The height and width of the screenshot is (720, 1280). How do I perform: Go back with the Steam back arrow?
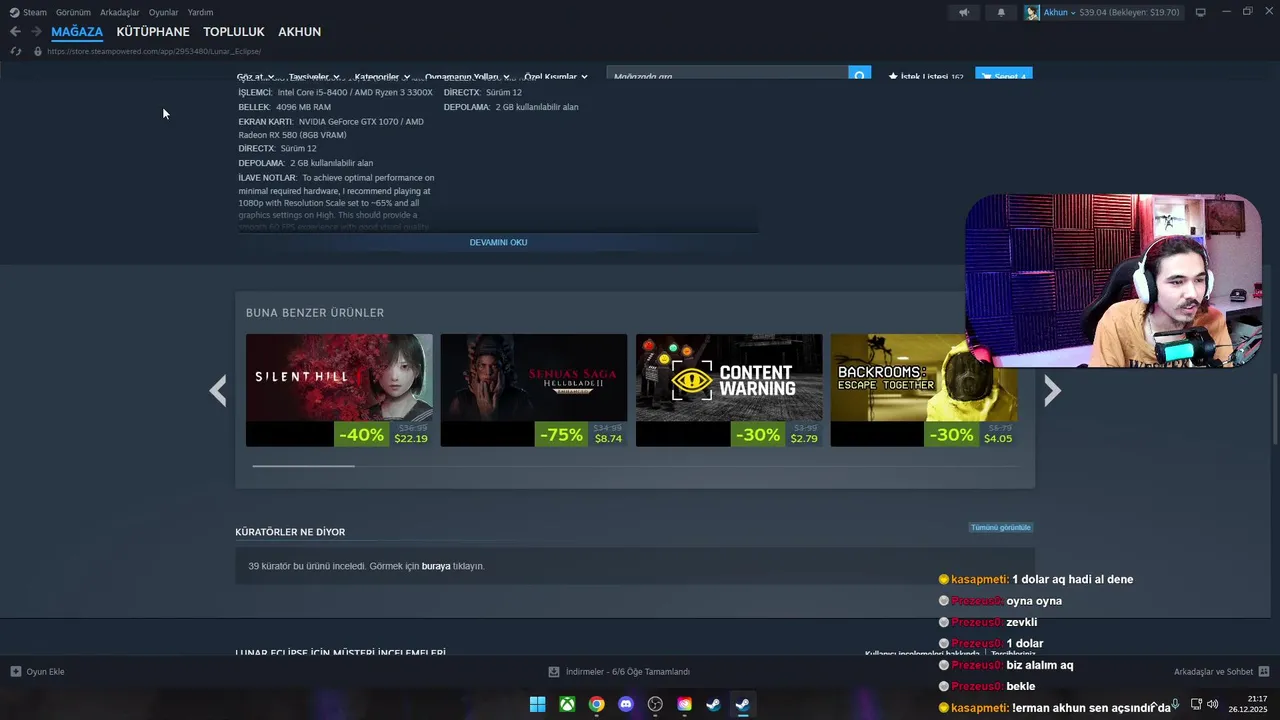pyautogui.click(x=15, y=32)
